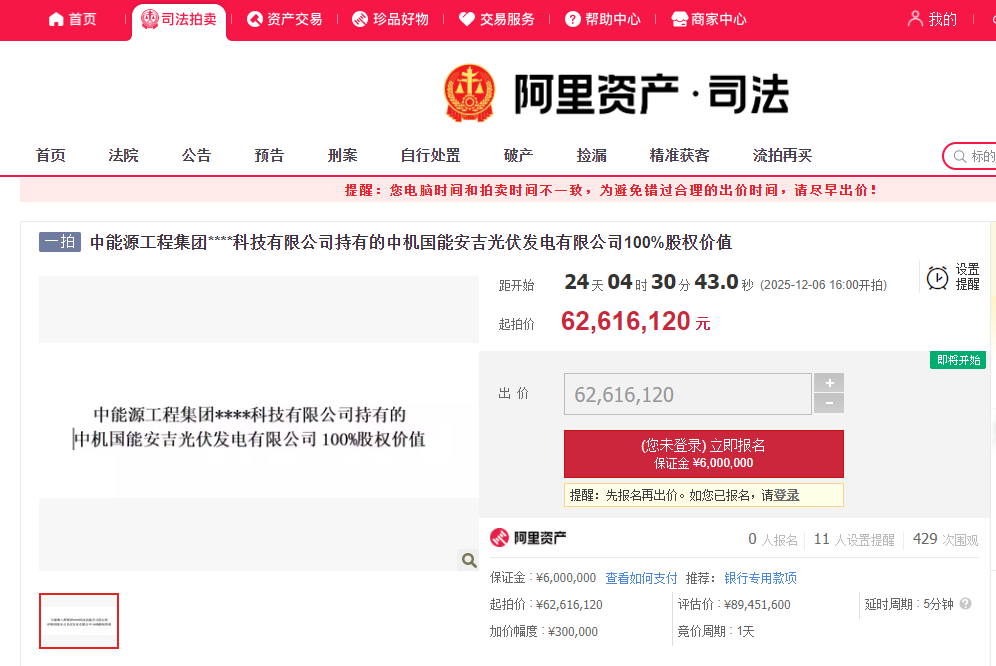Decrease bid with the minus stepper
This screenshot has width=996, height=666.
coord(829,403)
